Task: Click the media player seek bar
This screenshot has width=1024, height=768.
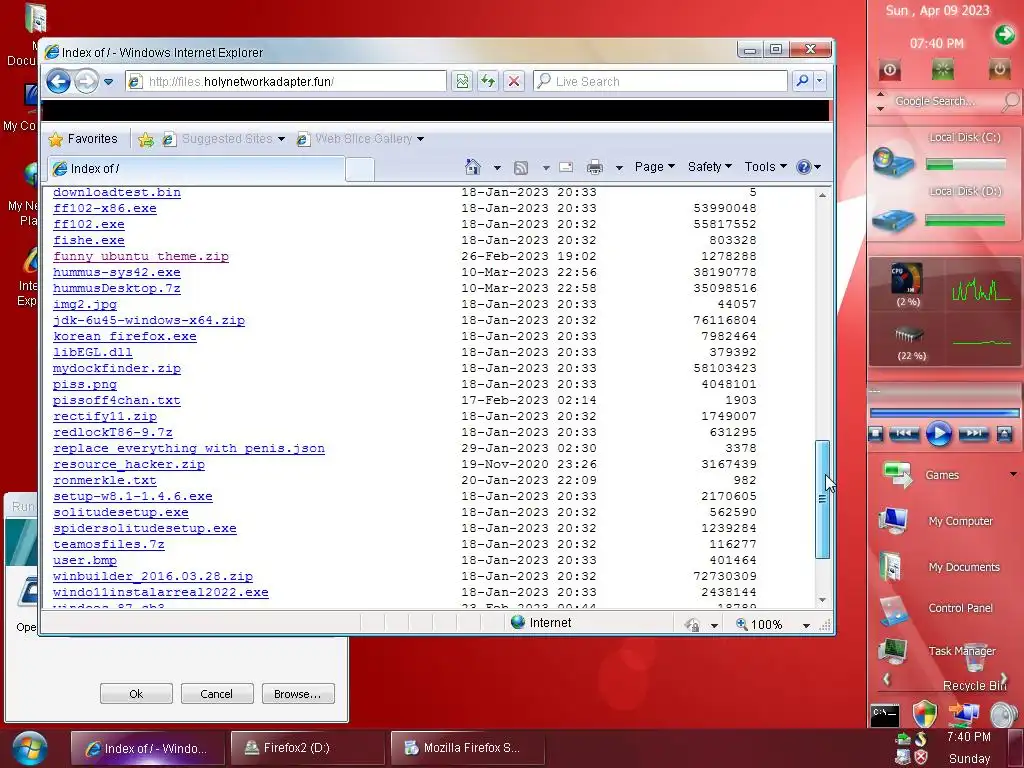Action: coord(944,413)
